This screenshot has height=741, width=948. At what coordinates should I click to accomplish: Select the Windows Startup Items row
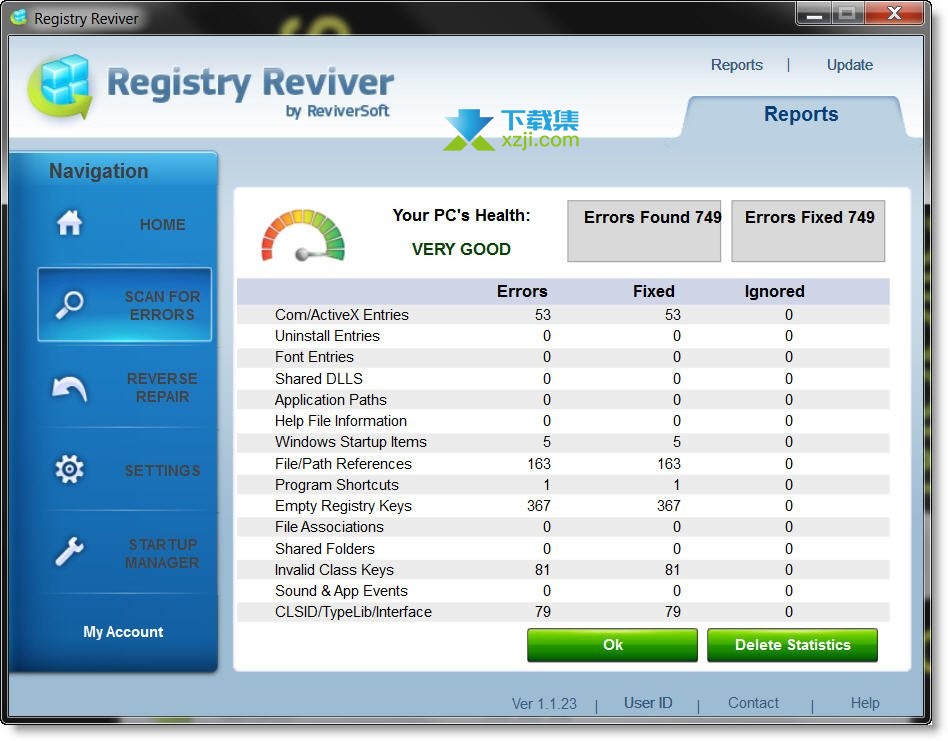click(x=563, y=442)
